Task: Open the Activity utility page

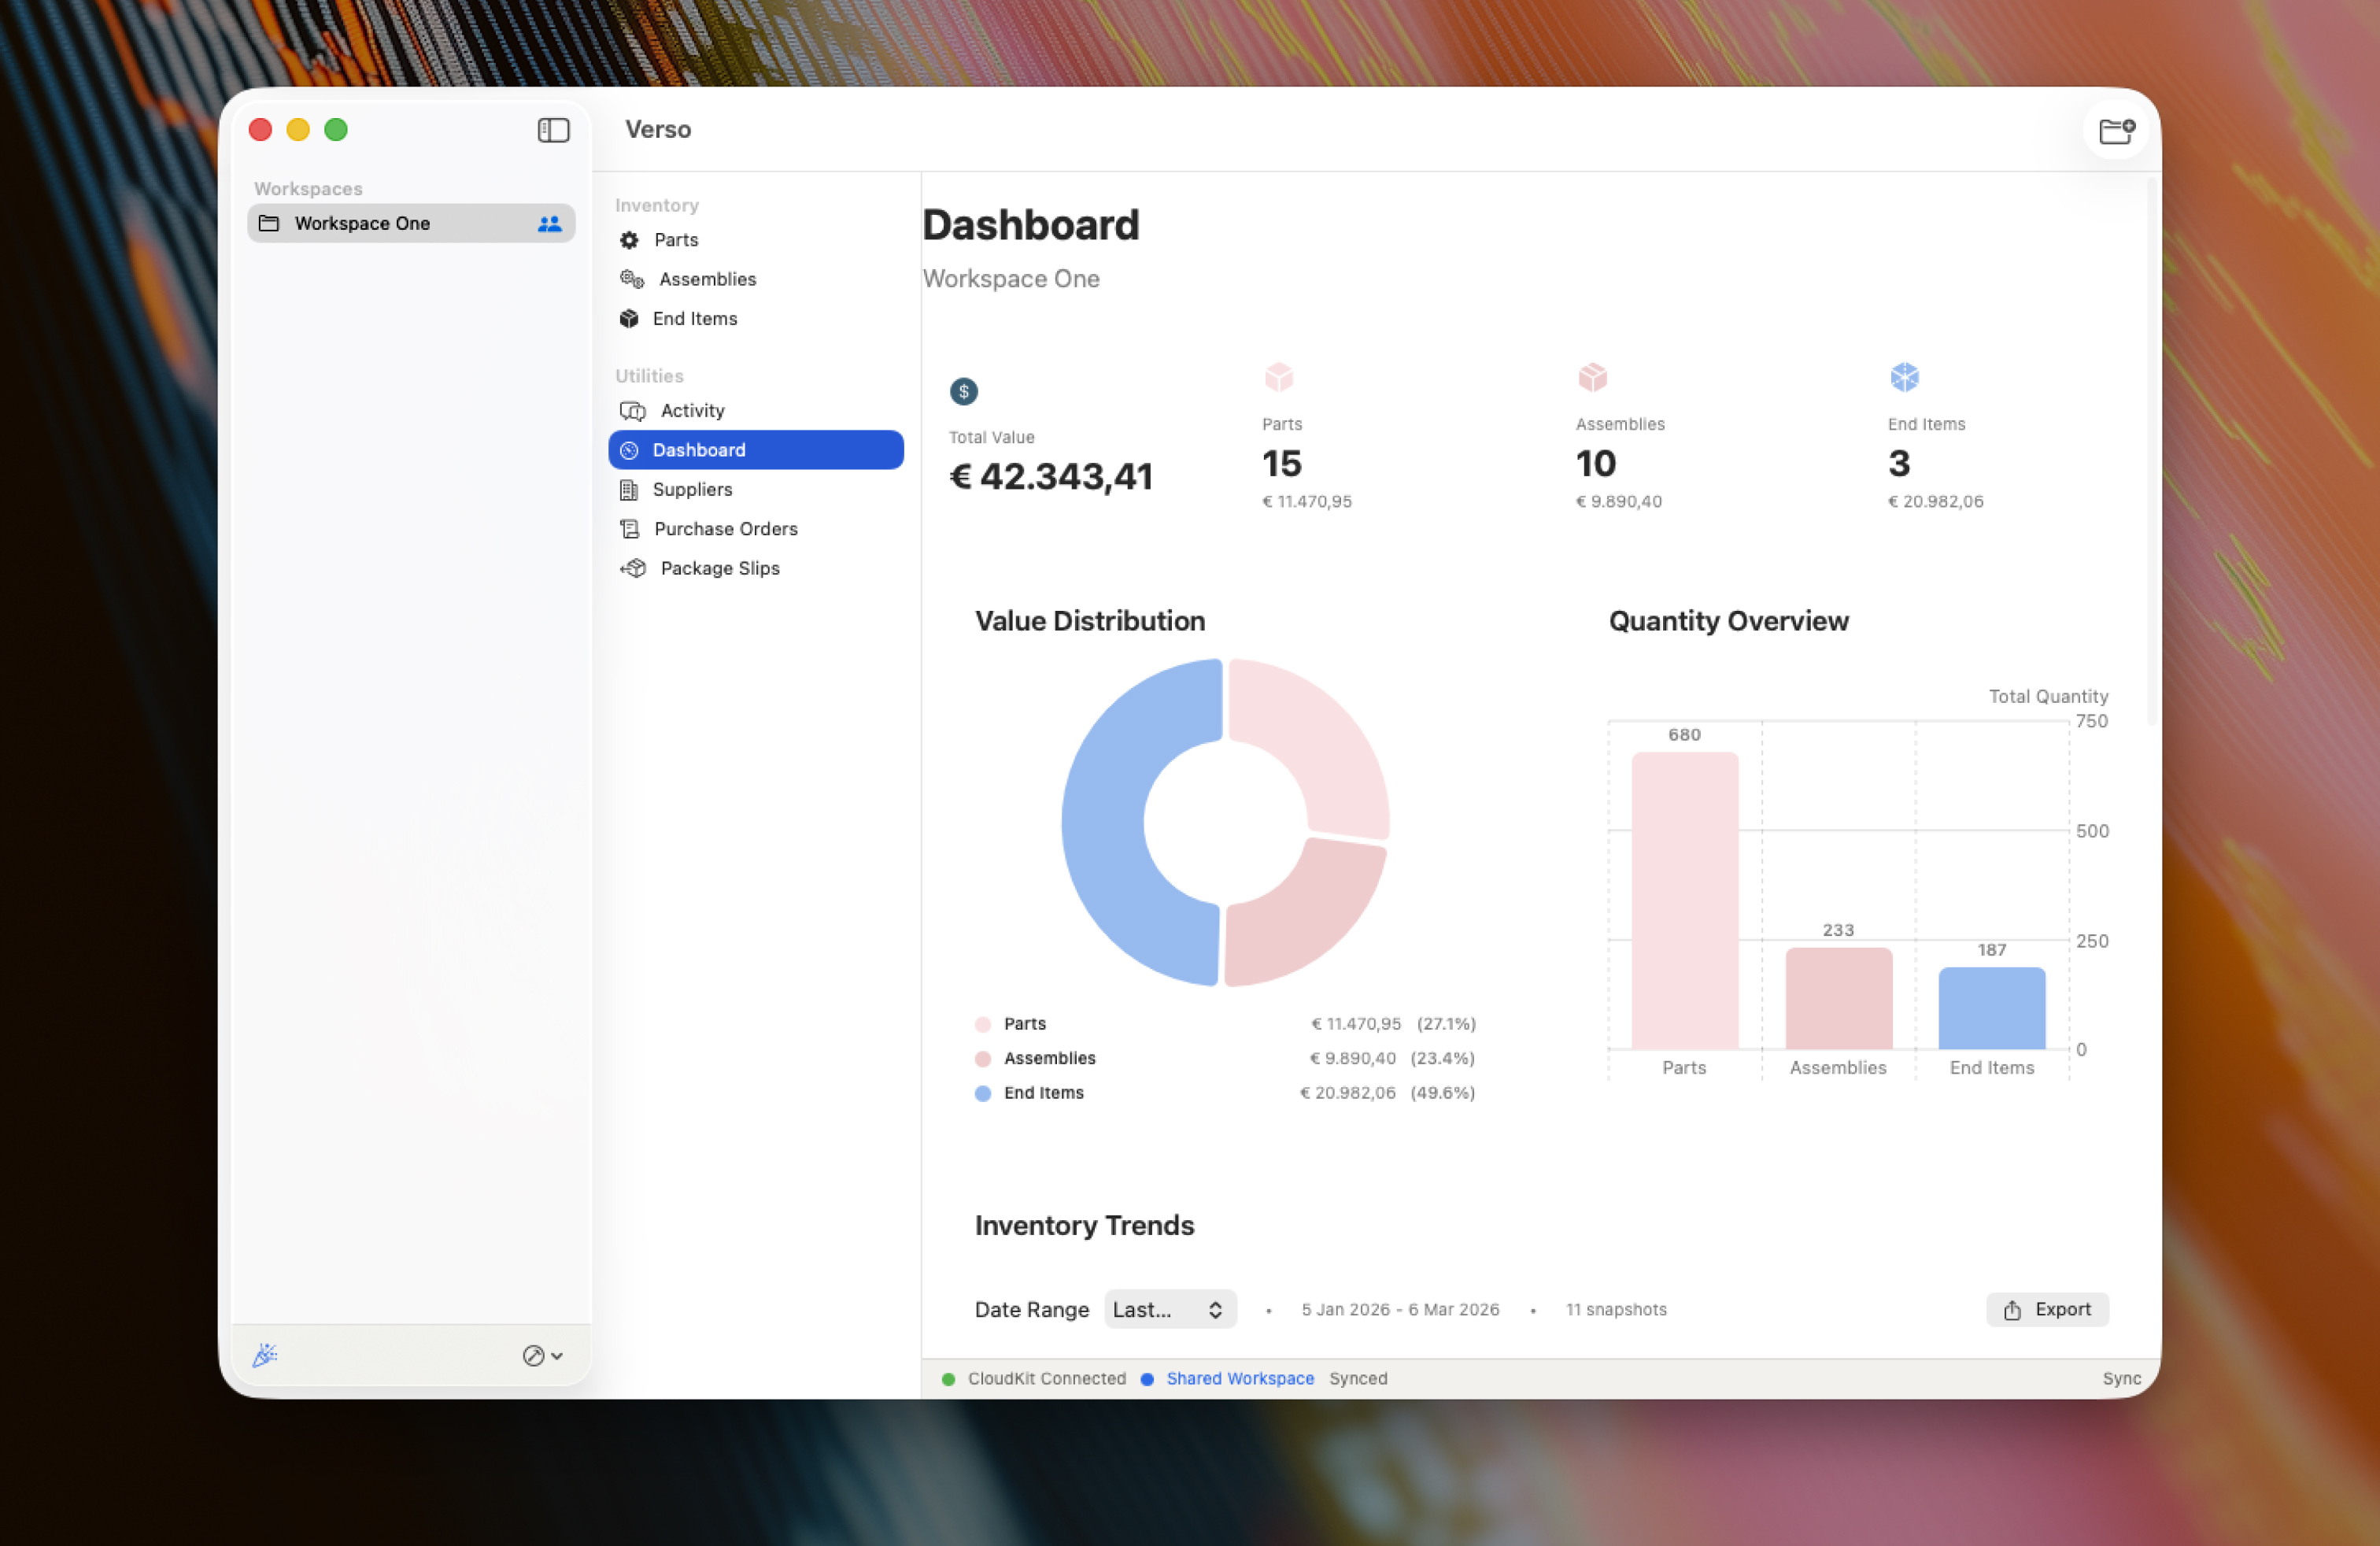Action: (691, 411)
